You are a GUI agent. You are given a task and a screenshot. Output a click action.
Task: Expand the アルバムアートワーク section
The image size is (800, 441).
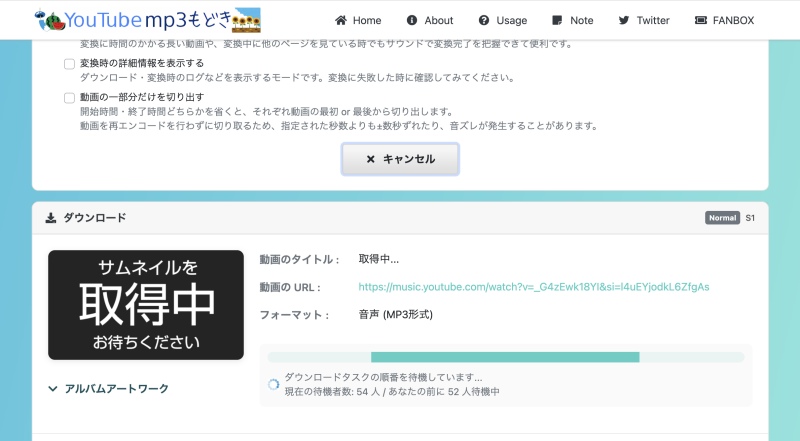coord(108,389)
